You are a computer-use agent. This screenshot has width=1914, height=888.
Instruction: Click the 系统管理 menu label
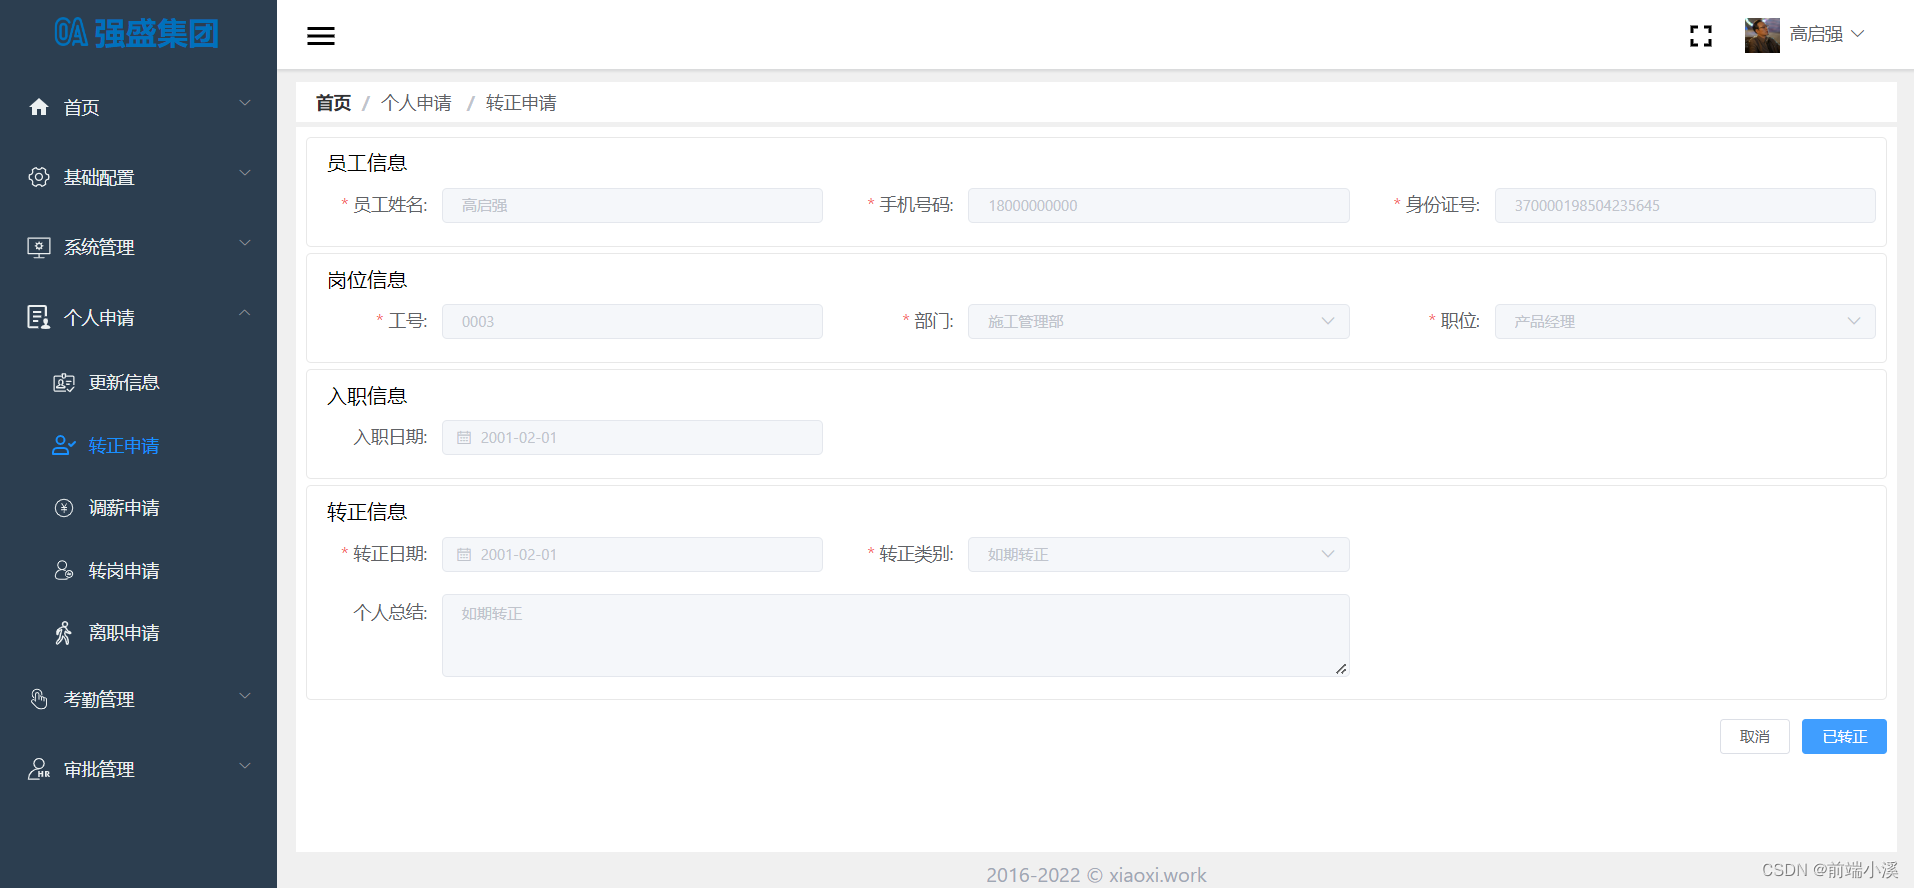coord(99,248)
